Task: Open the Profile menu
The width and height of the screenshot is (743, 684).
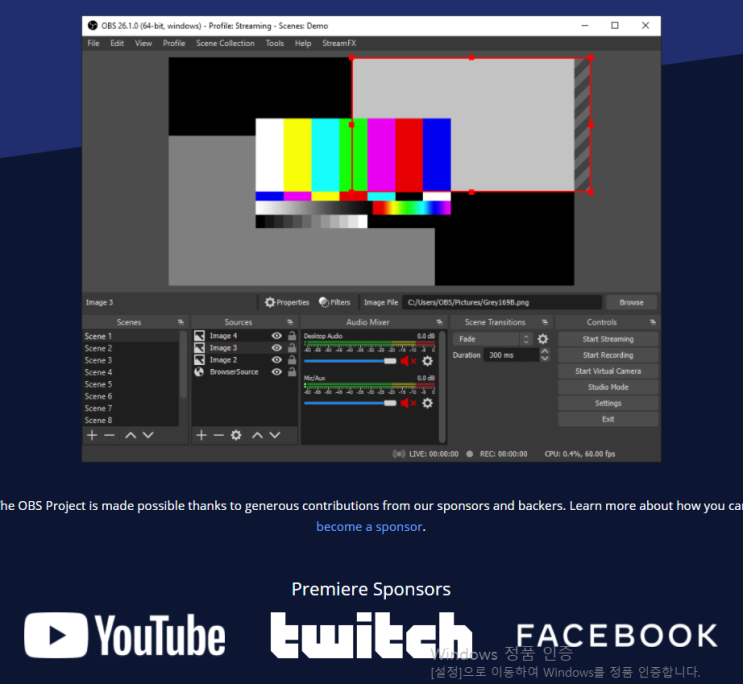Action: (x=174, y=43)
